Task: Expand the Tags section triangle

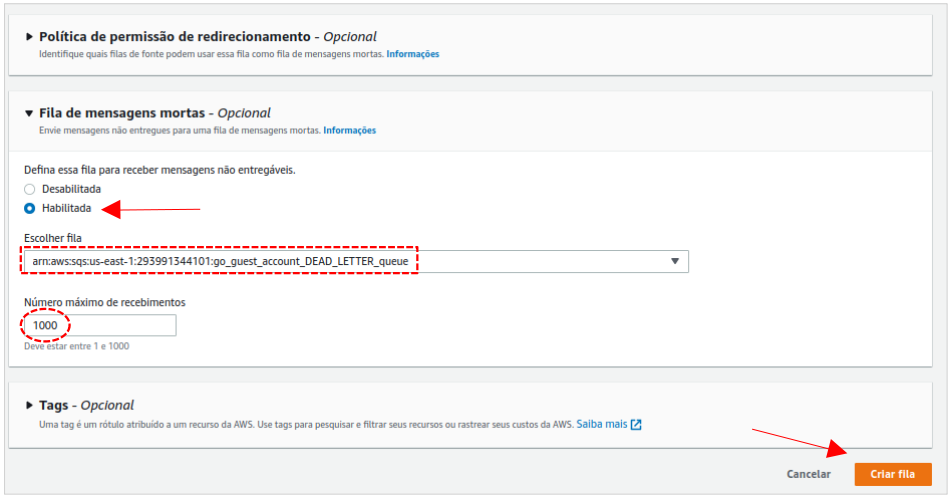Action: tap(29, 406)
